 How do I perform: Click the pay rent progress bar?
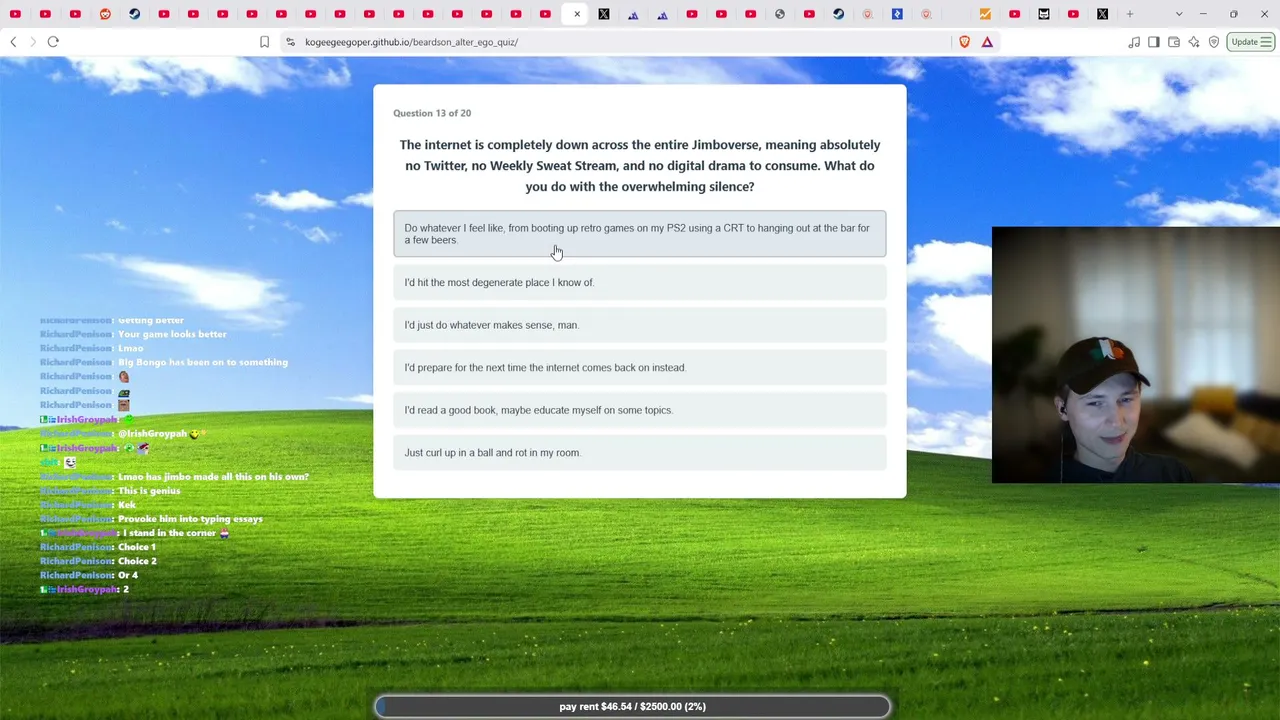point(633,707)
